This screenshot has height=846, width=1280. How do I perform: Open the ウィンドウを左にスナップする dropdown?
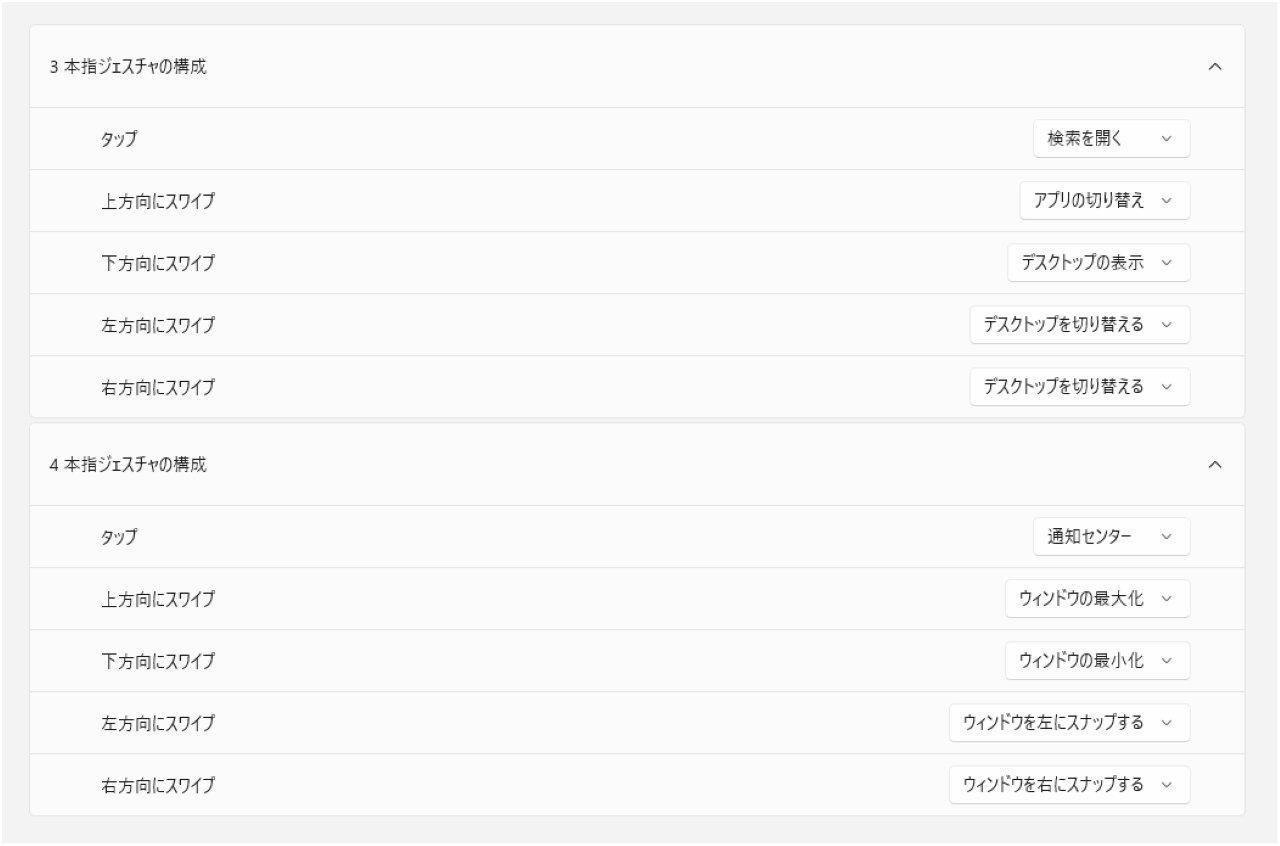1069,723
